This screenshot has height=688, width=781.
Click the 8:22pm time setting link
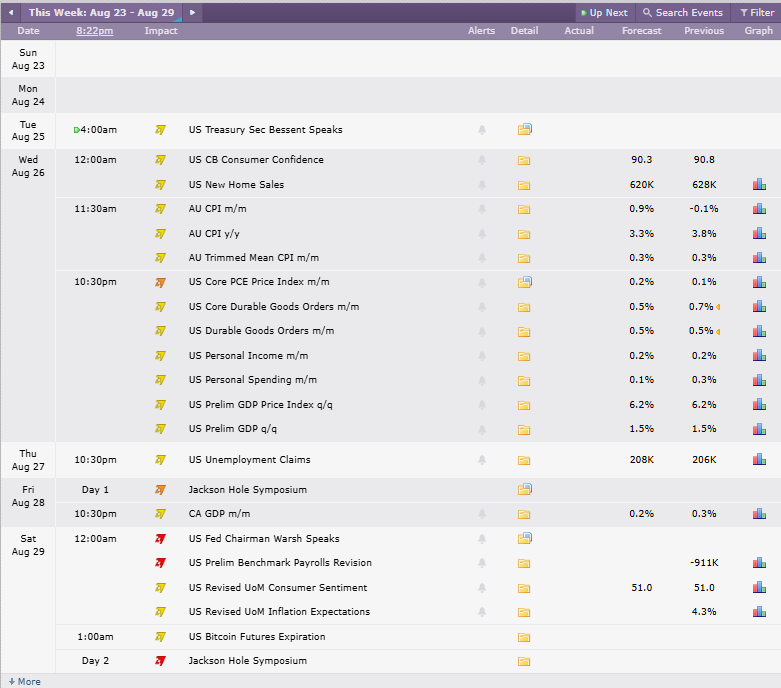tap(95, 30)
